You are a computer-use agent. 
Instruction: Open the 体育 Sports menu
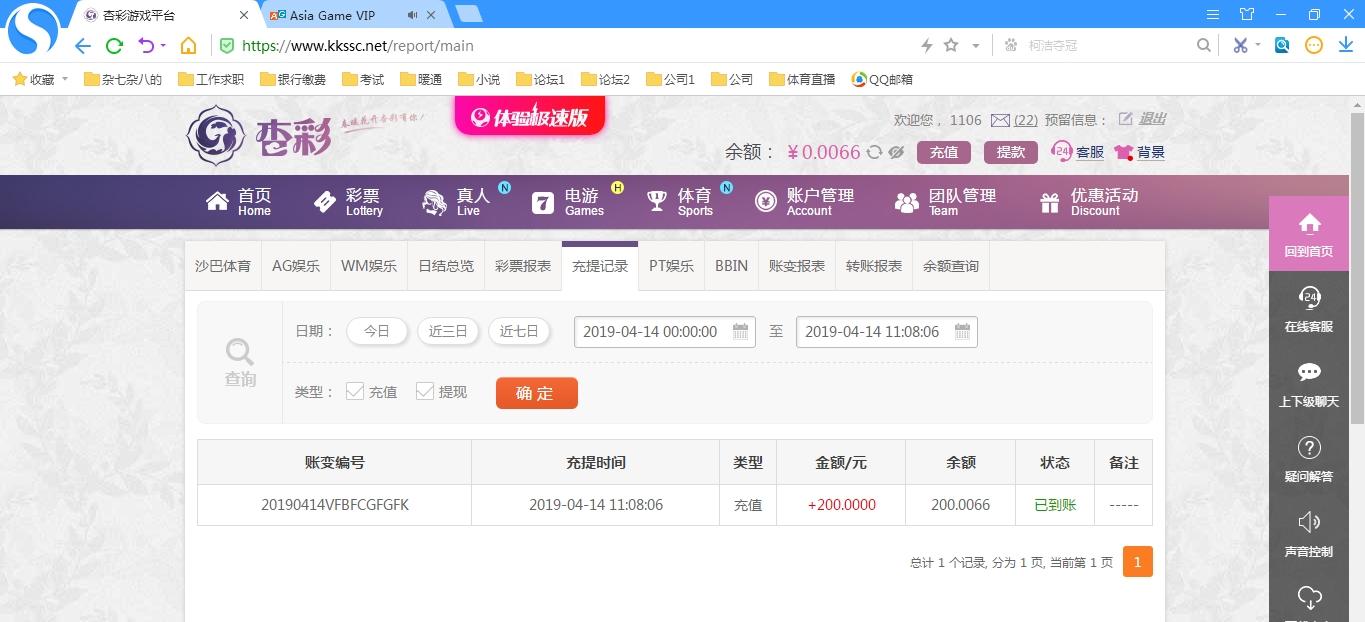point(680,202)
